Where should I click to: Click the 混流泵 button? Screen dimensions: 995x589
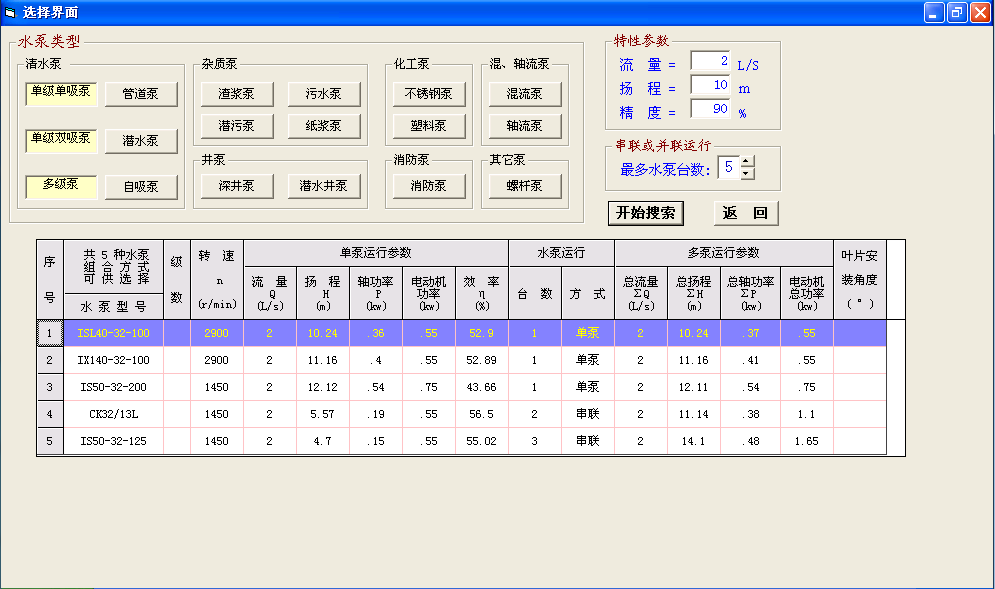click(x=525, y=94)
